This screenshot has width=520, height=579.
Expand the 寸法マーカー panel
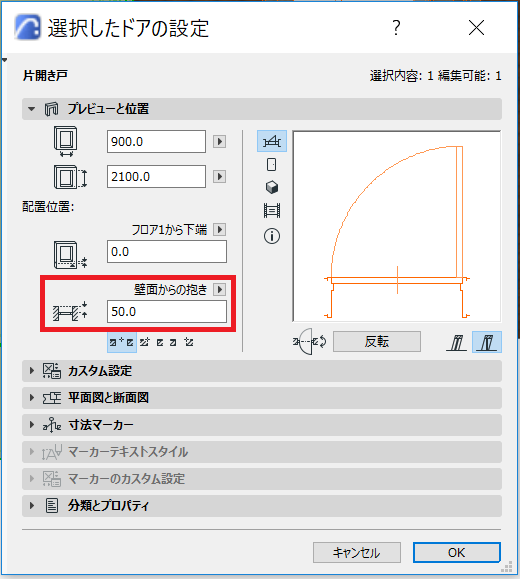coord(32,425)
